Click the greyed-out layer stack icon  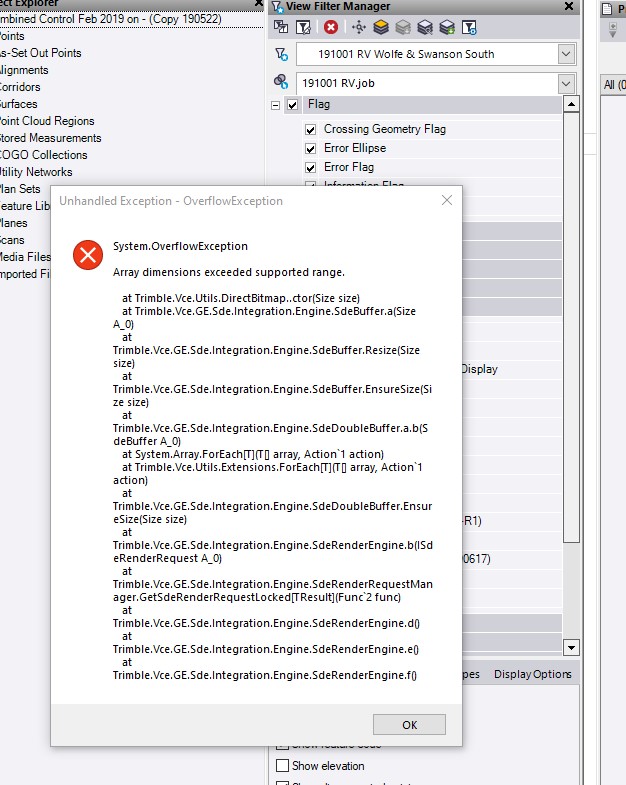403,27
